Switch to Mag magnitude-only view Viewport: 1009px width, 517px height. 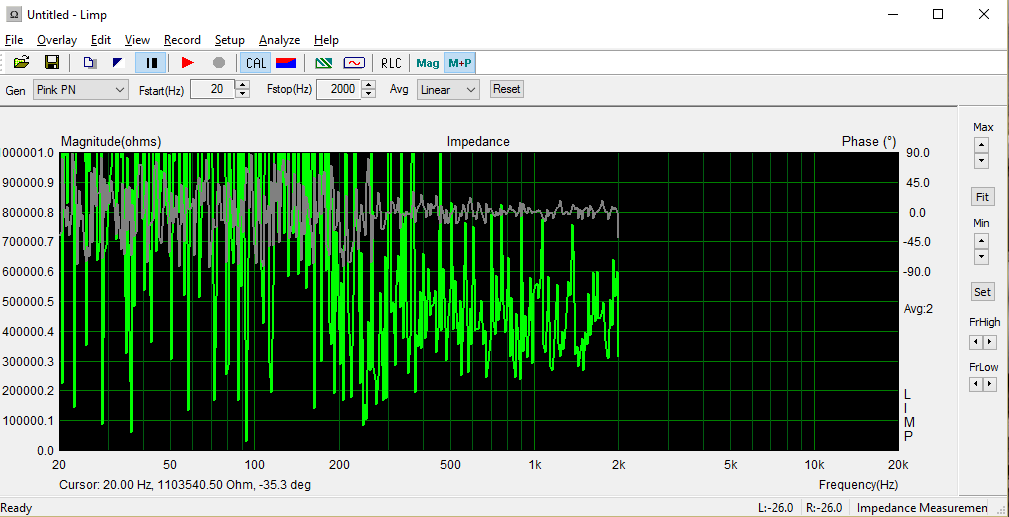coord(428,62)
